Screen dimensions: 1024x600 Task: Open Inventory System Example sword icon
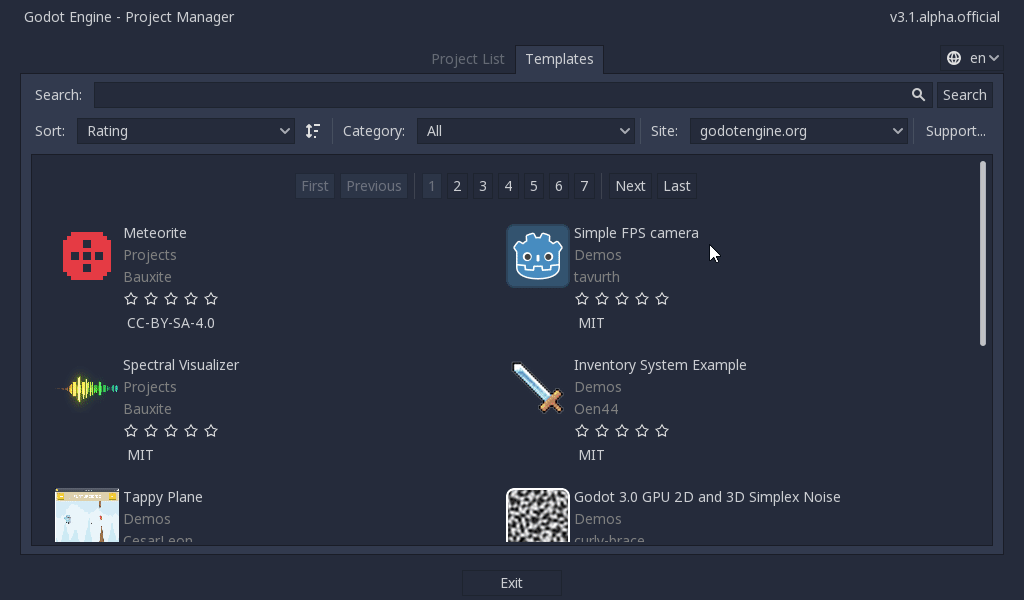click(x=537, y=388)
